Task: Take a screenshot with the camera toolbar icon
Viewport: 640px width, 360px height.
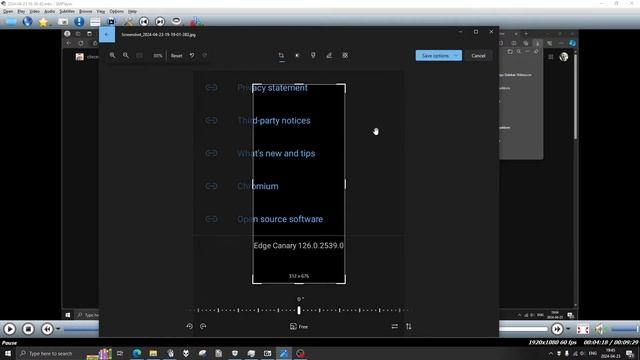Action: [63, 22]
